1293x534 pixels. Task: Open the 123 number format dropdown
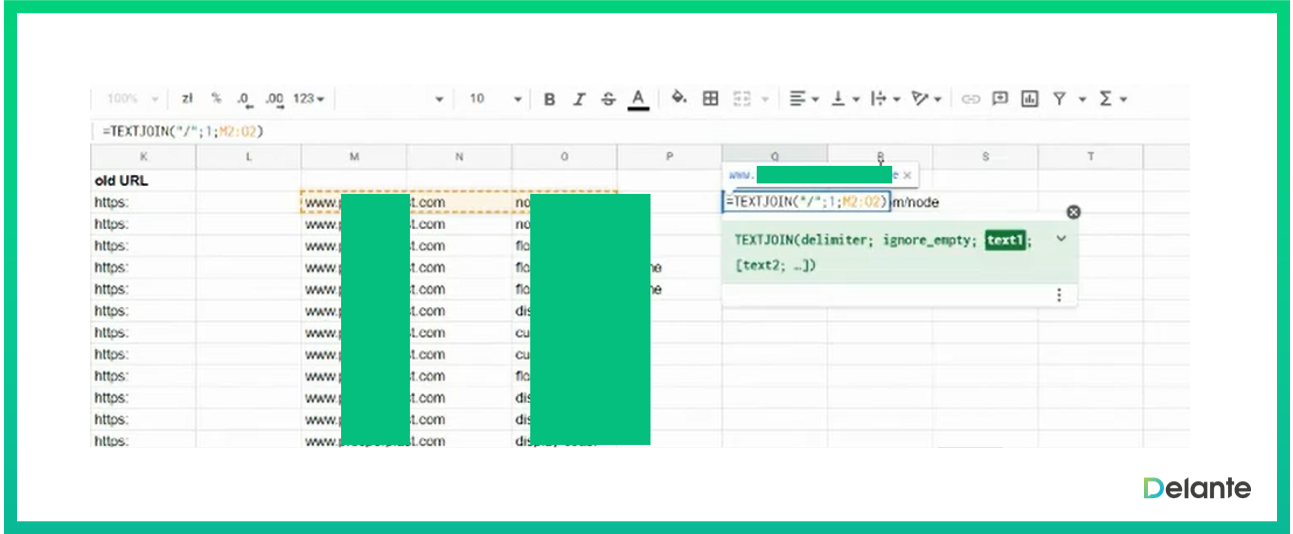pyautogui.click(x=309, y=99)
